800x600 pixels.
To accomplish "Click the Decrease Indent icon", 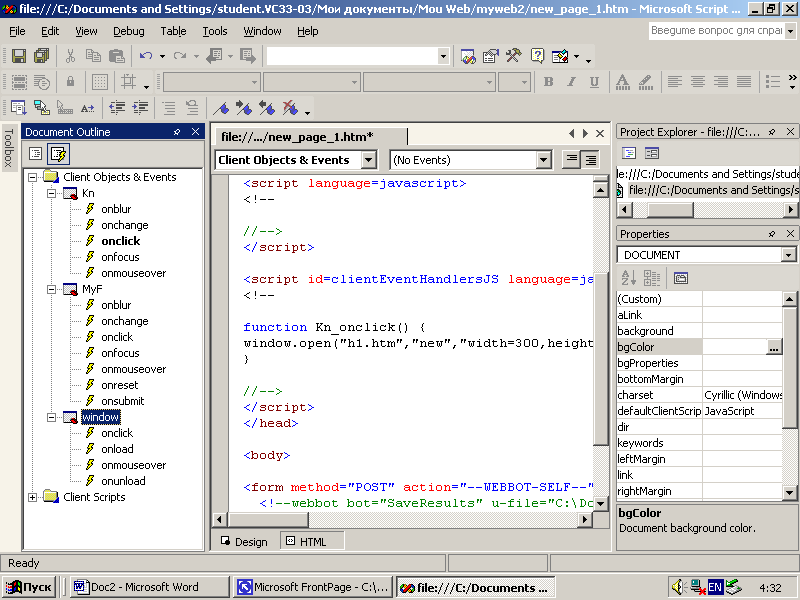I will [x=117, y=108].
